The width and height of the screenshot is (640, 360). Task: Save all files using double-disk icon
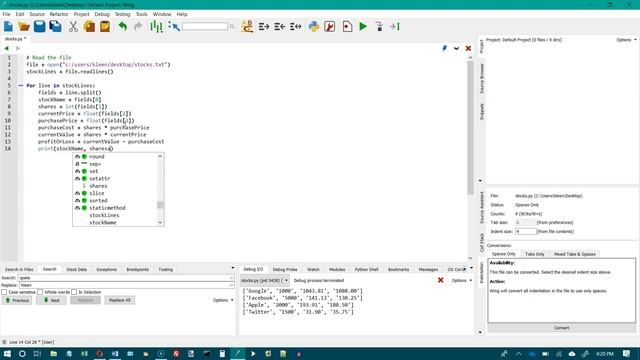tap(55, 27)
